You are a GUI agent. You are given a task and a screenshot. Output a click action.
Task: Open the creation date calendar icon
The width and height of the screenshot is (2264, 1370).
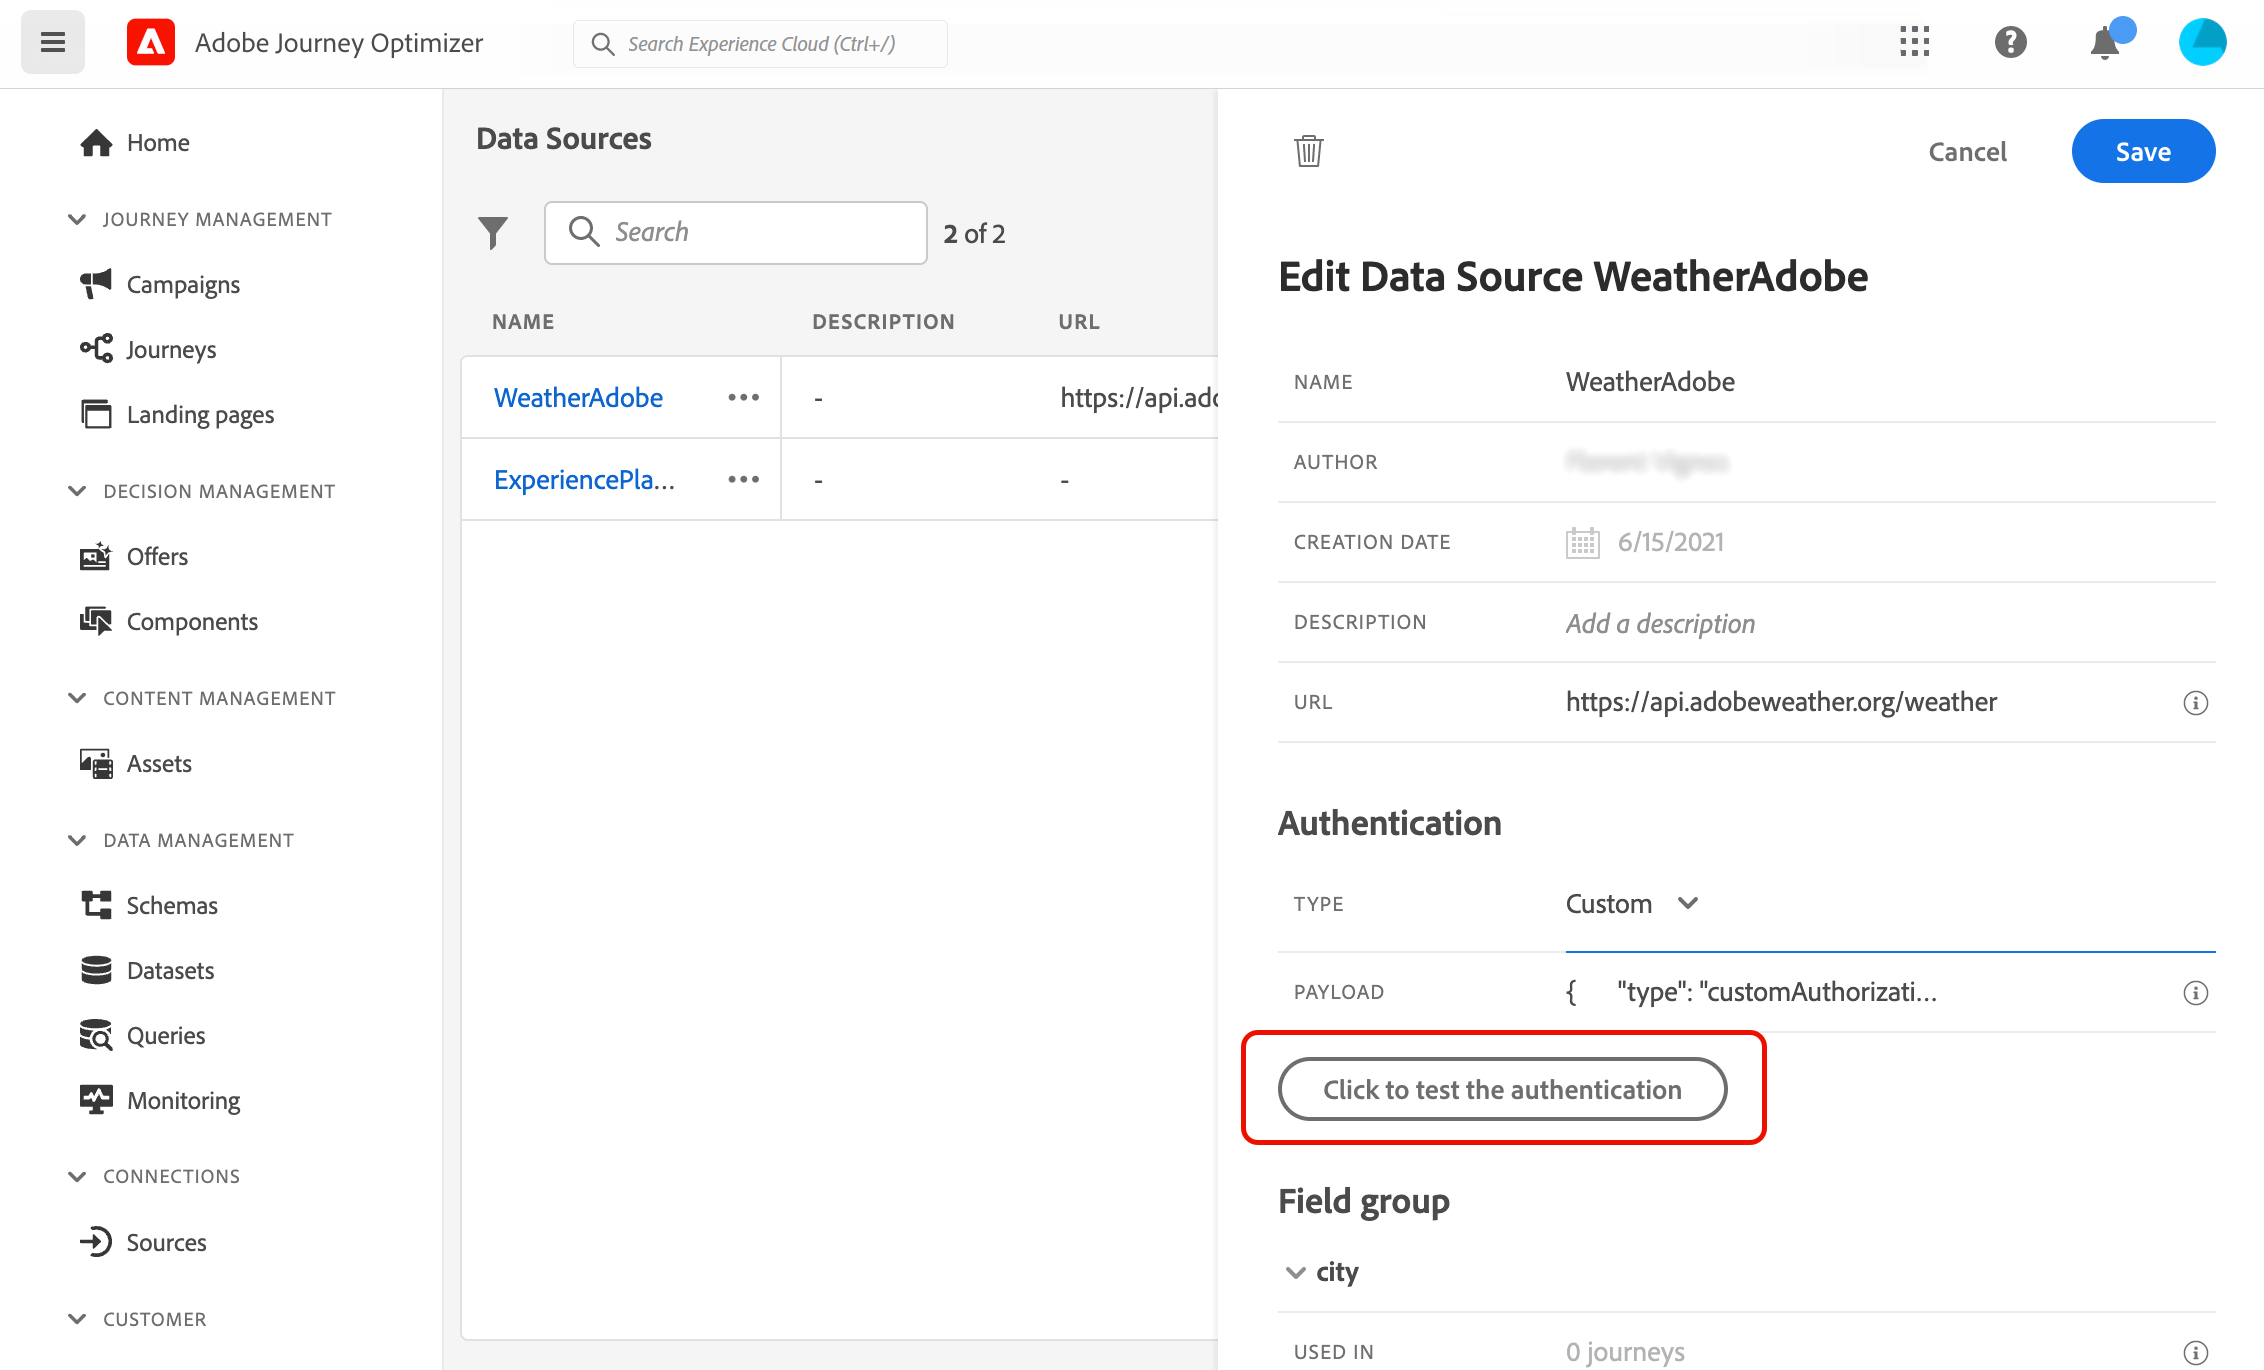coord(1582,543)
